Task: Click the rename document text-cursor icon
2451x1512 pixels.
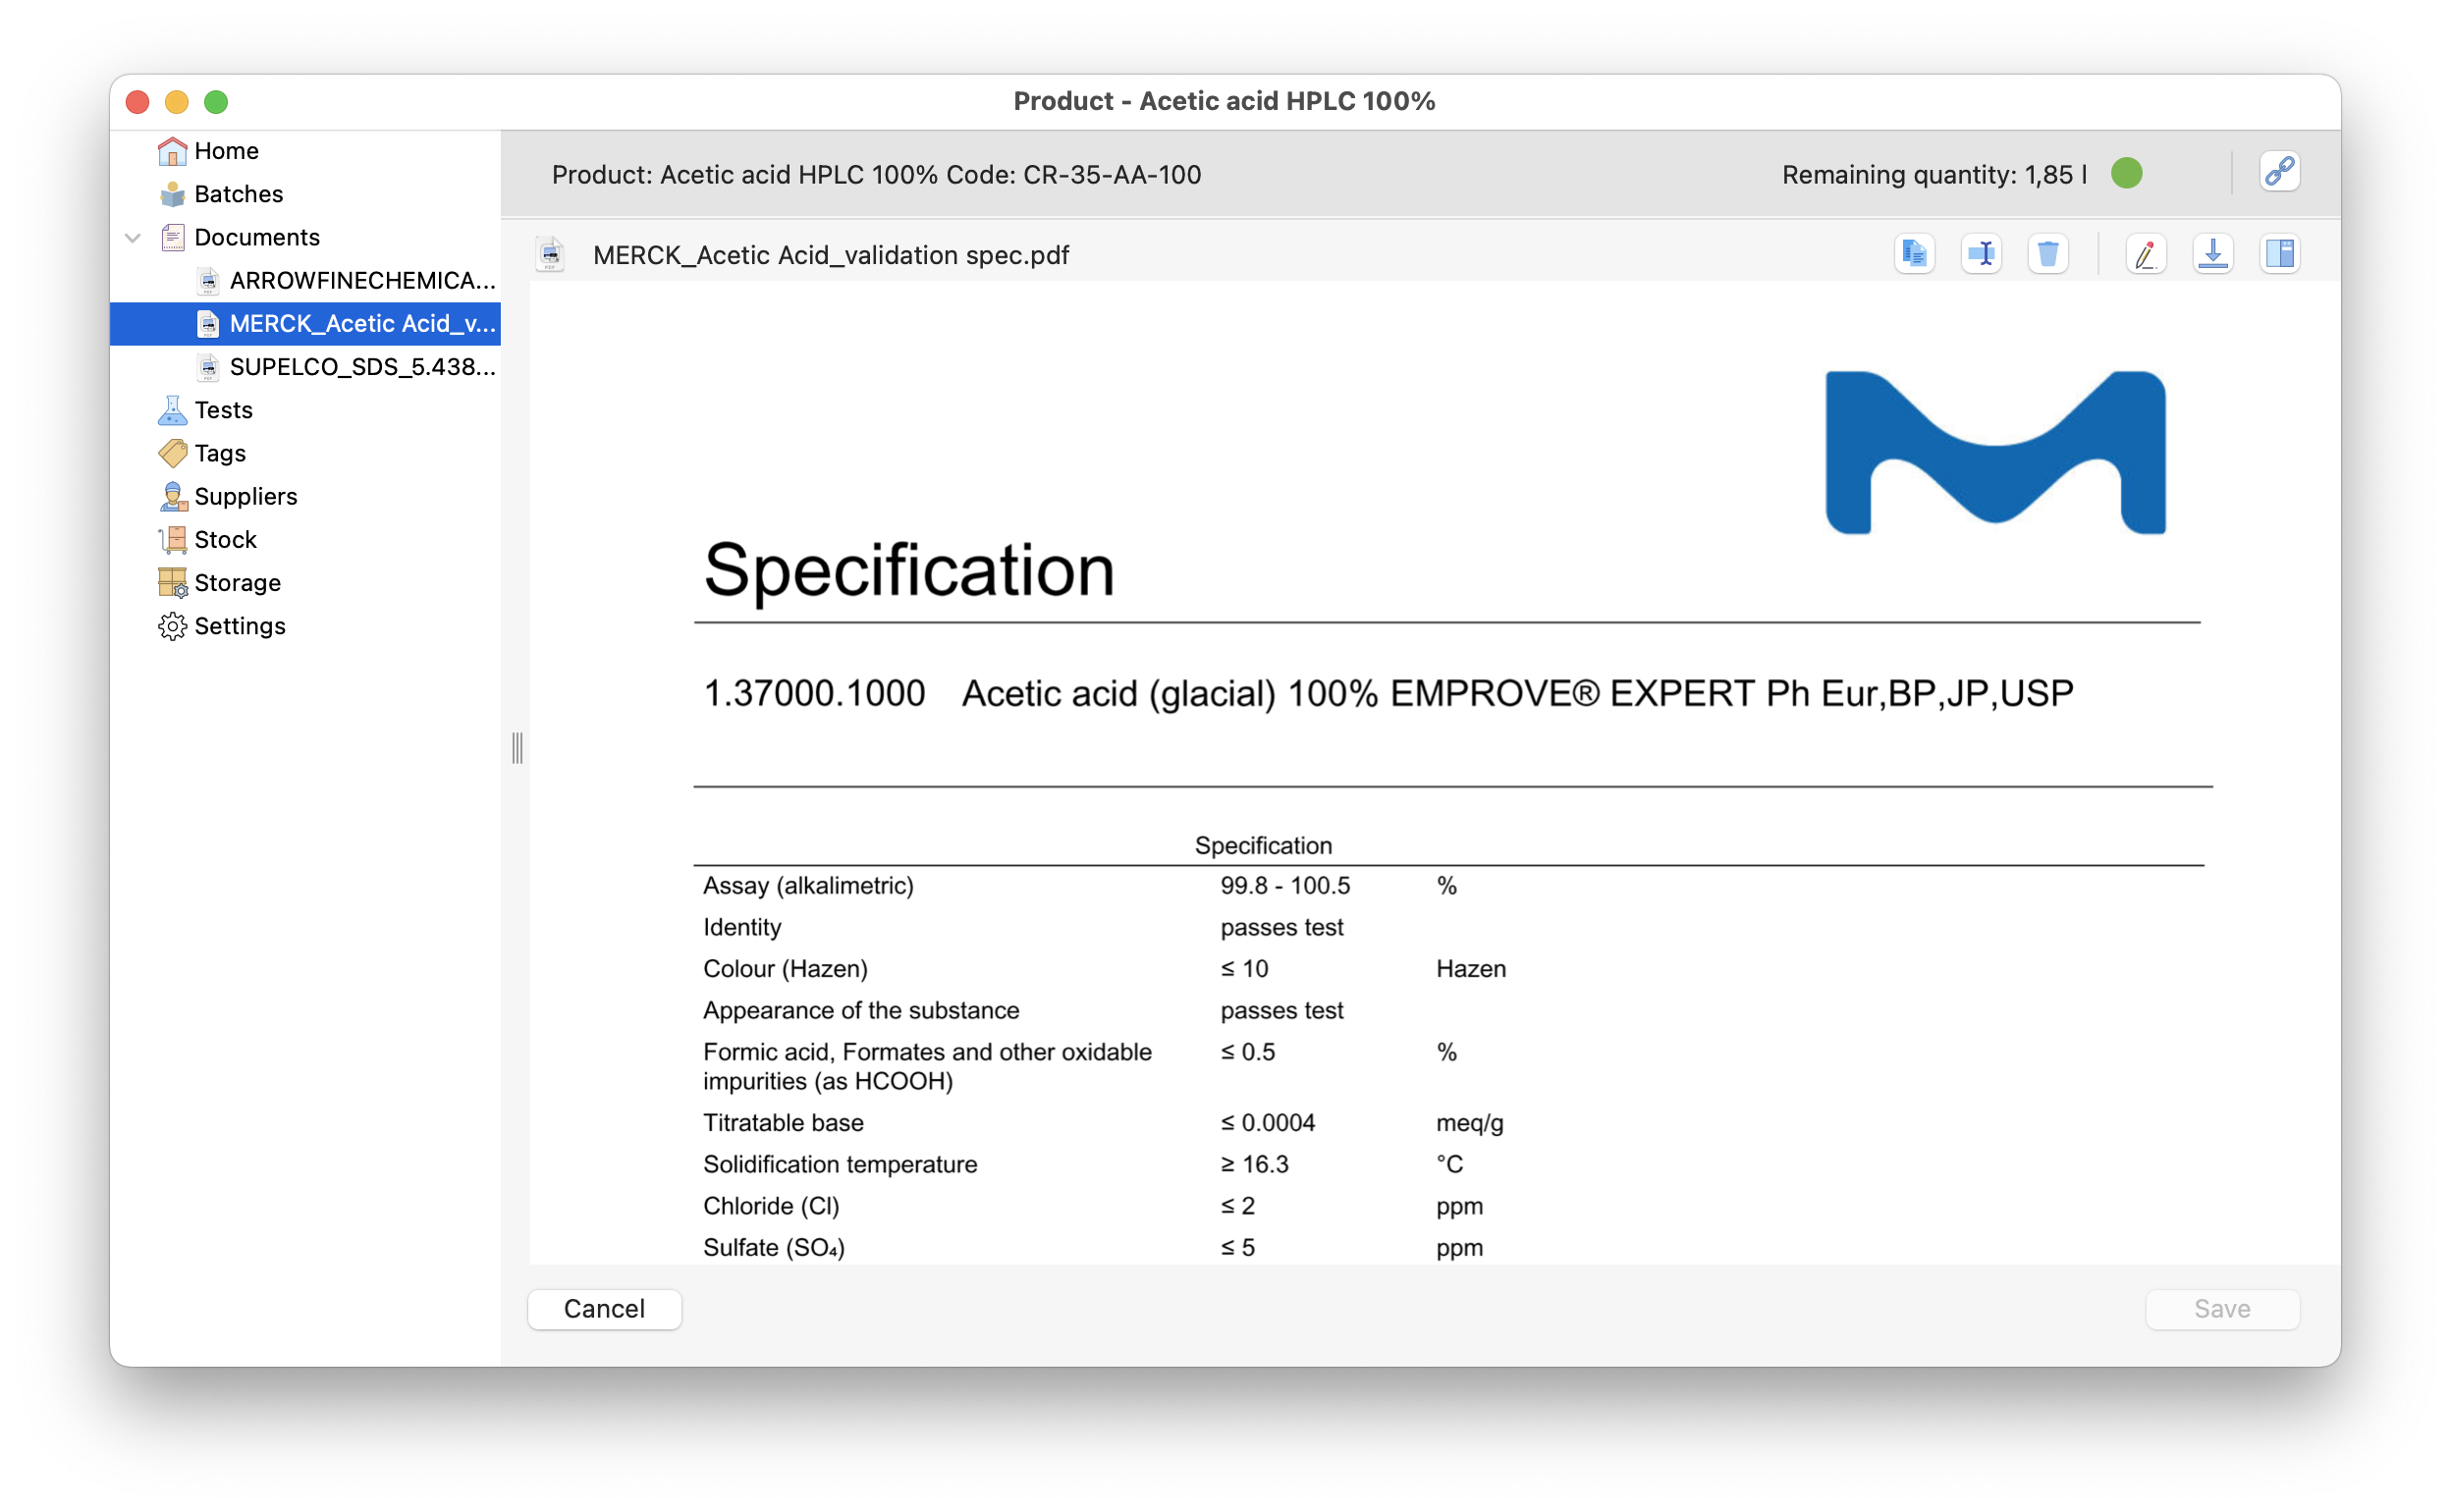Action: point(1981,254)
